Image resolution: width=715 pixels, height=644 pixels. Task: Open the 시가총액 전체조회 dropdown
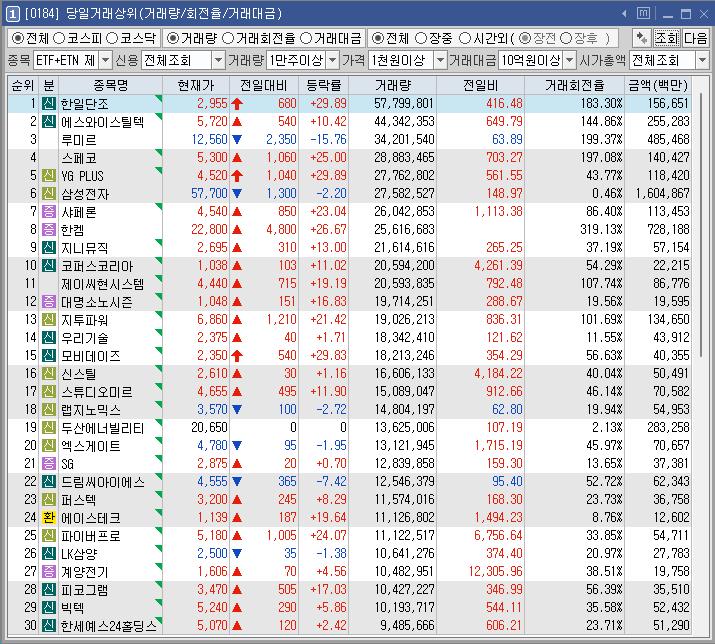(702, 60)
